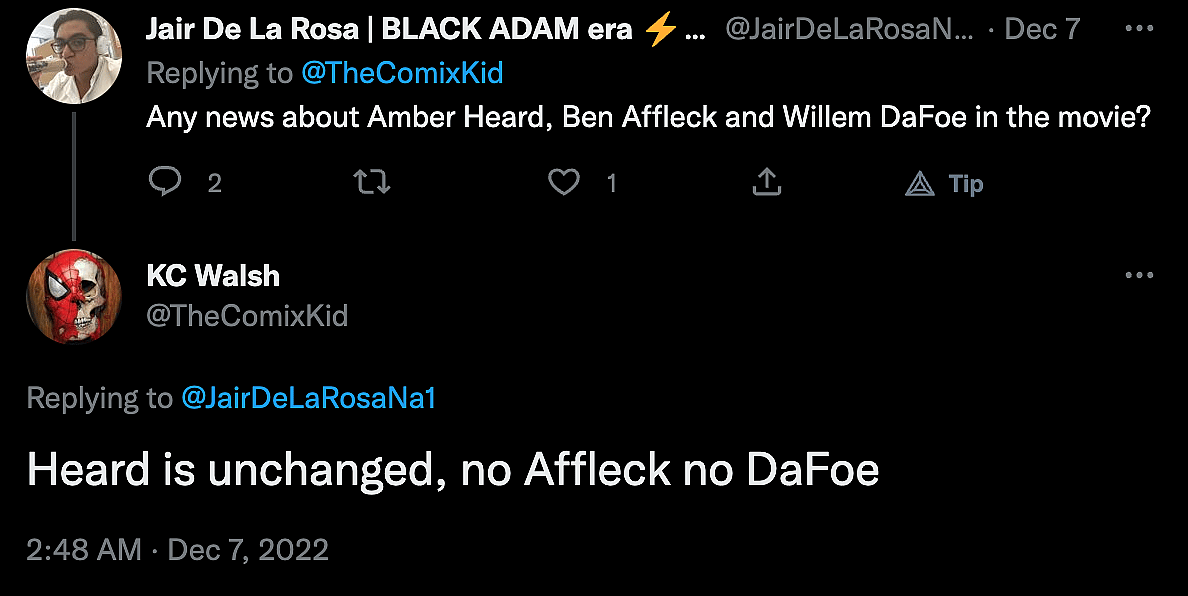Click the reply speech bubble icon

pyautogui.click(x=165, y=182)
